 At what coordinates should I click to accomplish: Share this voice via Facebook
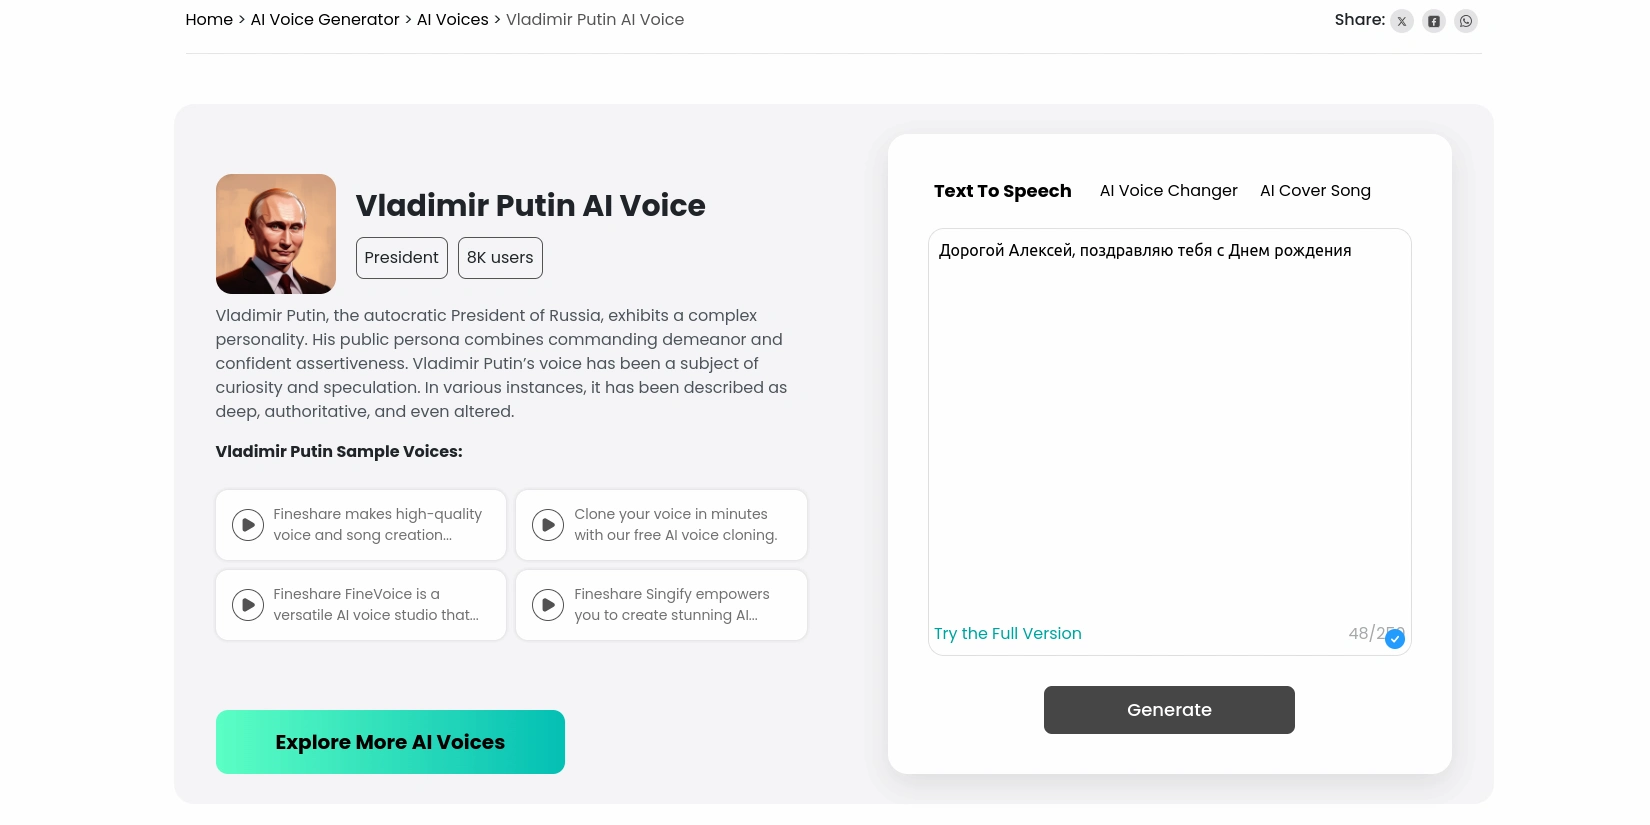pos(1433,21)
